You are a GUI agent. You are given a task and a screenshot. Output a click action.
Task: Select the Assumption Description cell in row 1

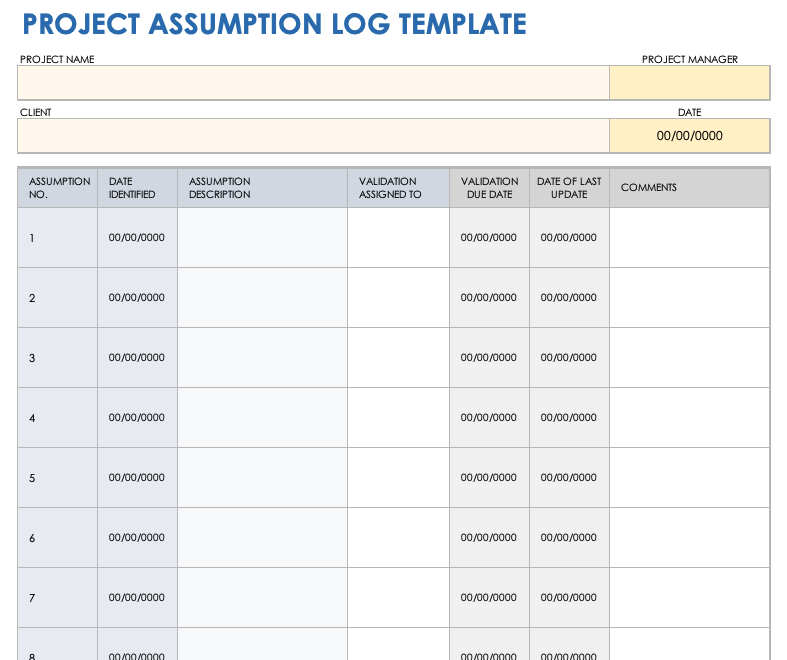pyautogui.click(x=262, y=238)
